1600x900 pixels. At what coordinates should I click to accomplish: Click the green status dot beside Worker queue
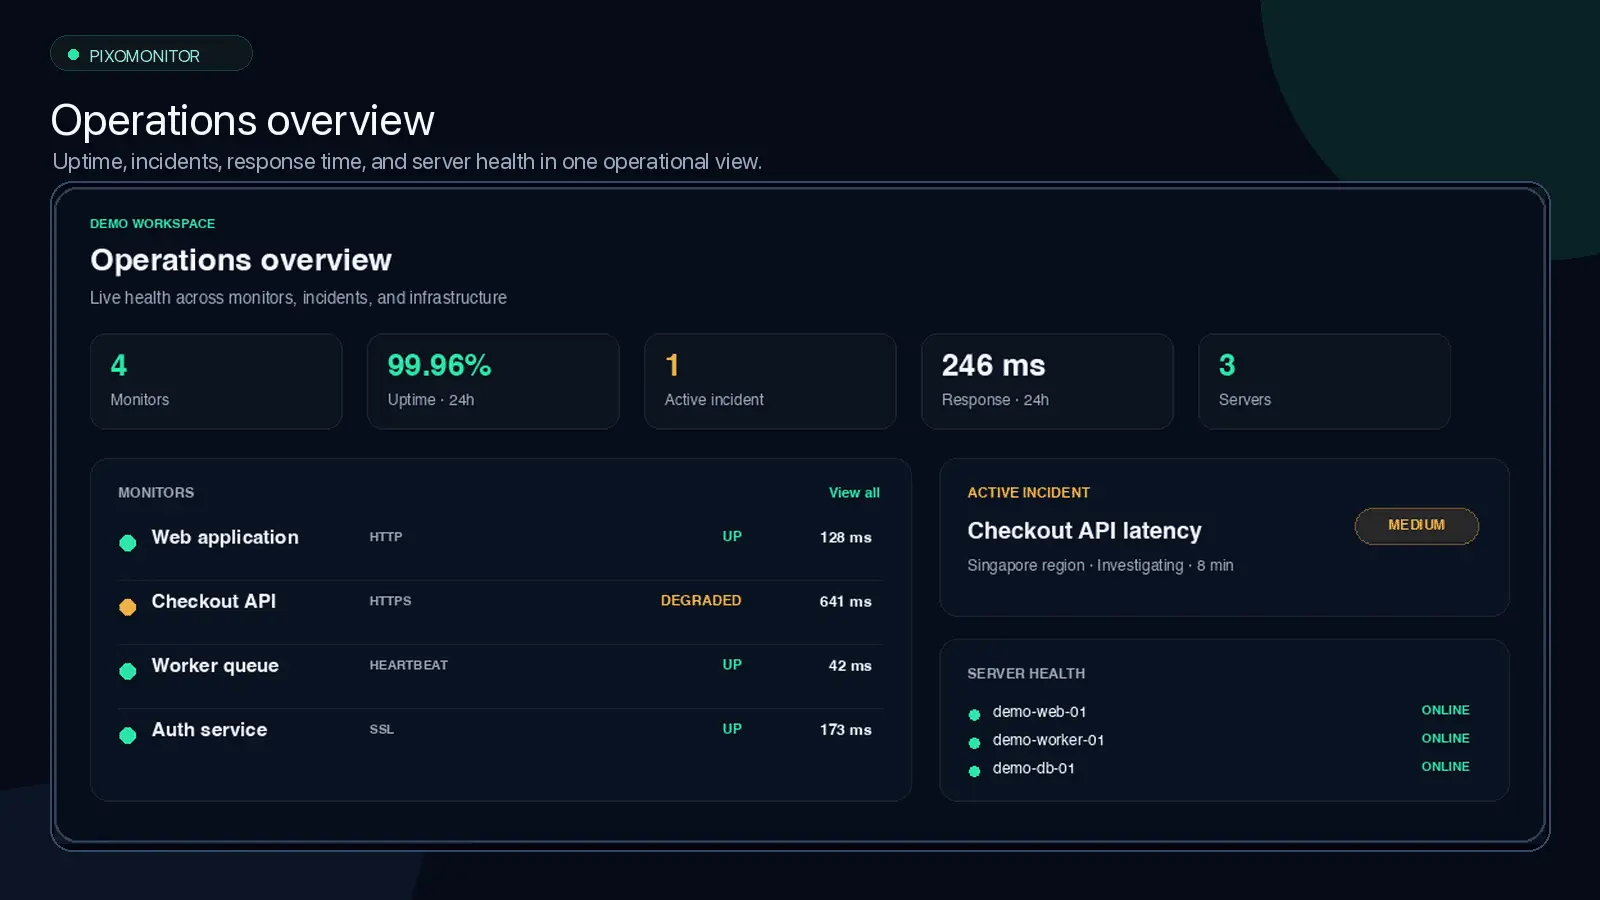click(x=128, y=671)
